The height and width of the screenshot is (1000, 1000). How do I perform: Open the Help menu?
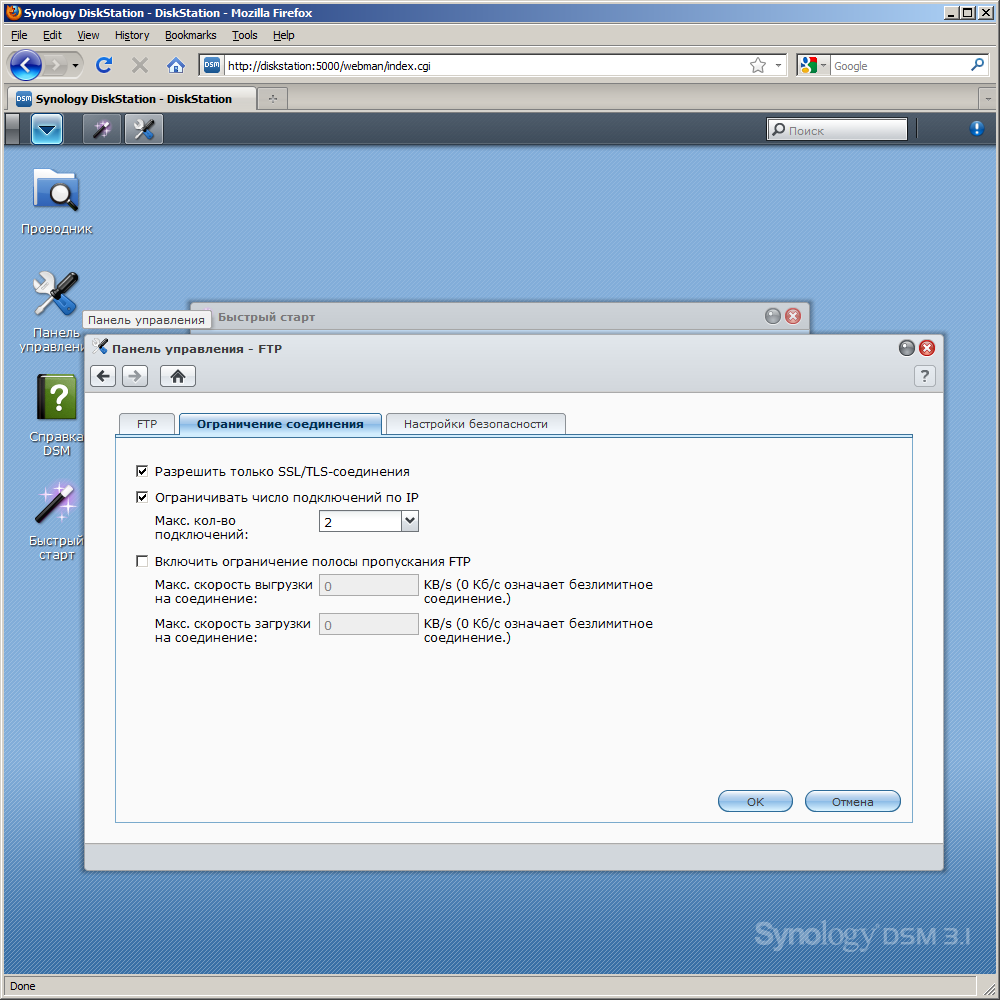(284, 35)
